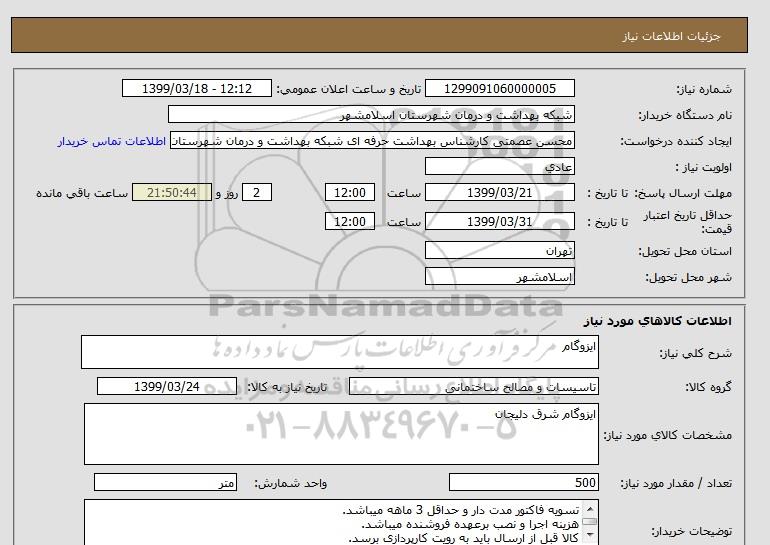Click the buyer notes text area
The height and width of the screenshot is (545, 770).
[x=341, y=522]
